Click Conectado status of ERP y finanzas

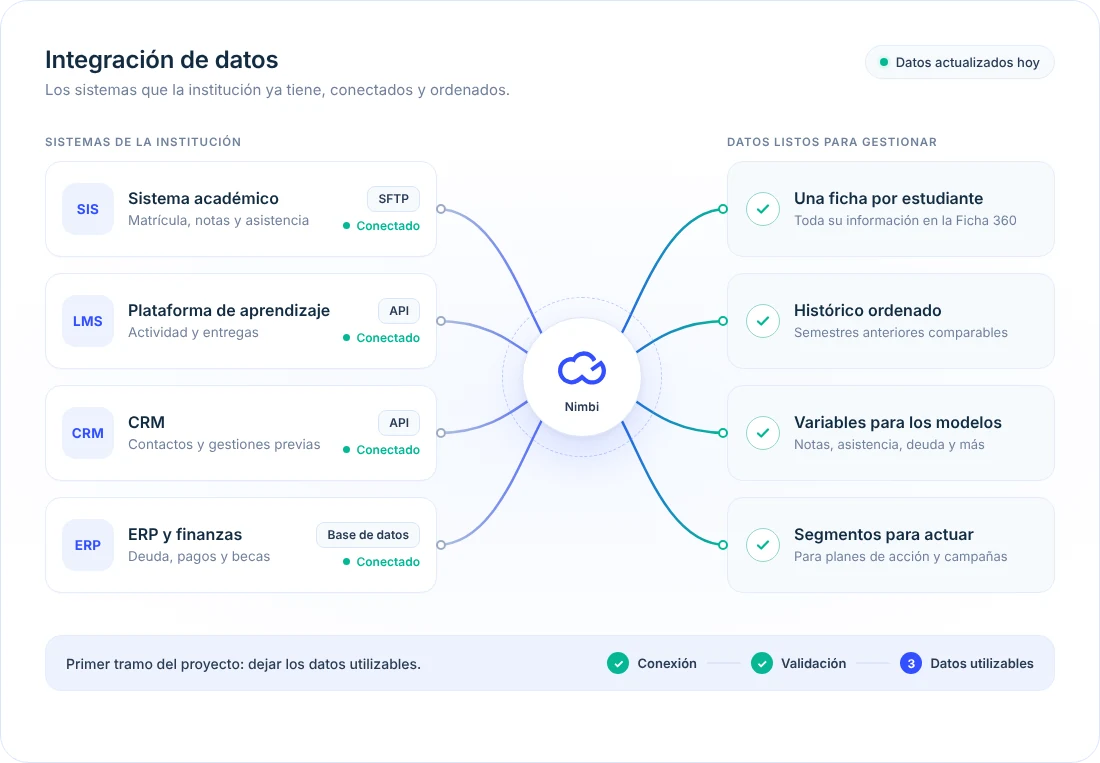pyautogui.click(x=382, y=562)
